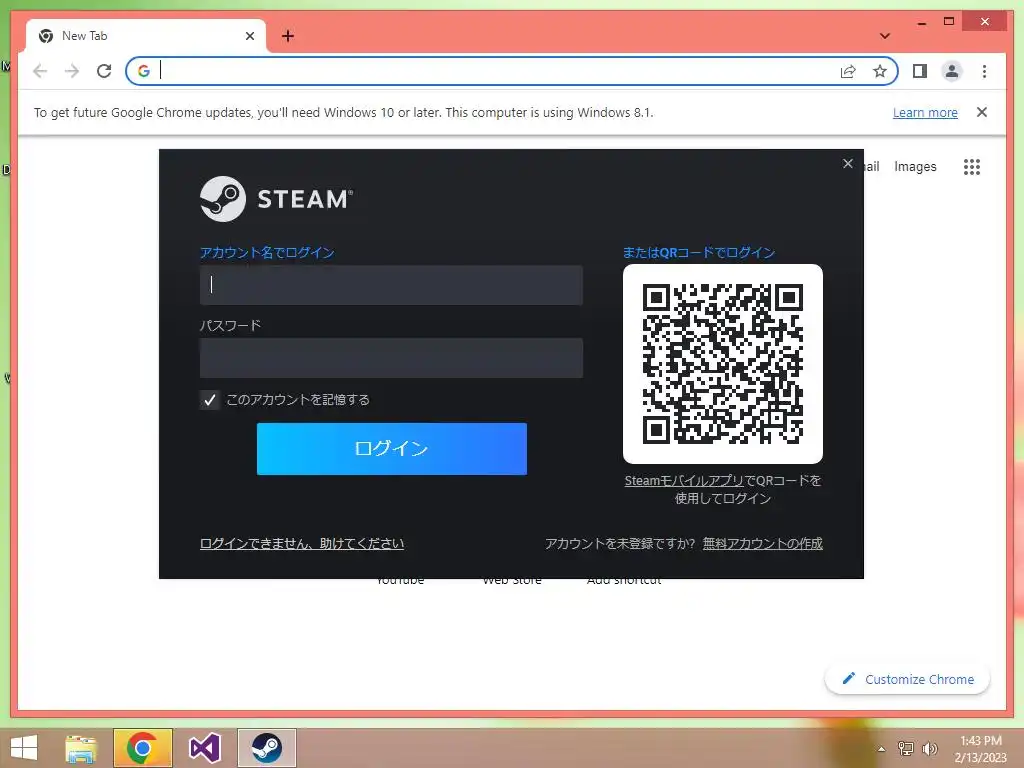Click the Google icon in address bar
The height and width of the screenshot is (768, 1024).
(144, 71)
